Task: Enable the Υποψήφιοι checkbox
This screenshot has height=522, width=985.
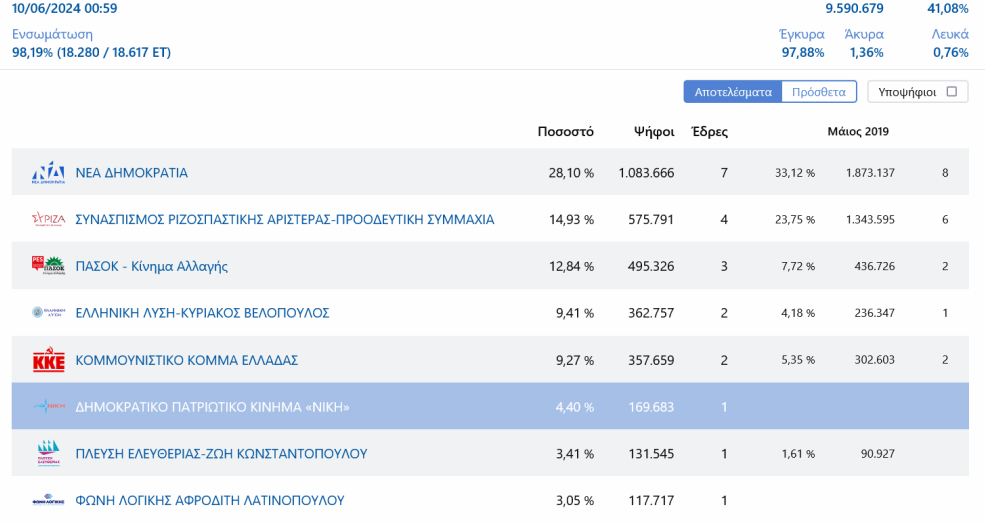Action: coord(951,92)
